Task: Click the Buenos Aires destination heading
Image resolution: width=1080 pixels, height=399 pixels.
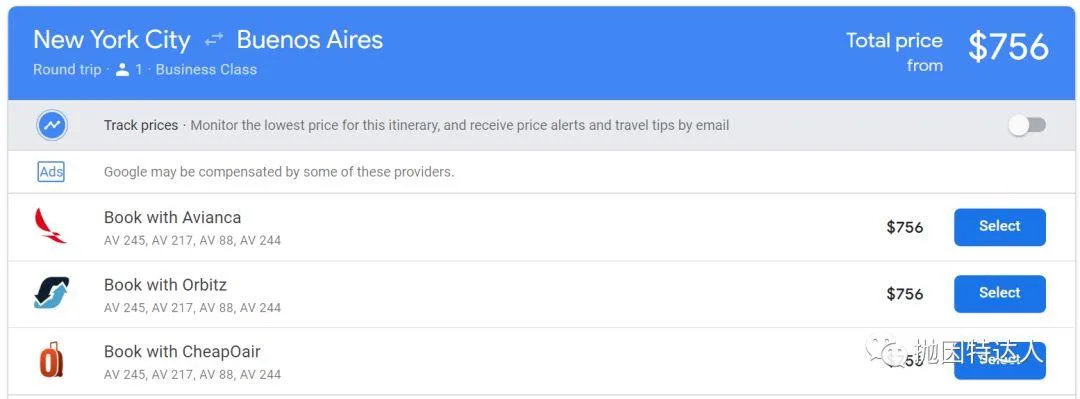Action: 309,40
